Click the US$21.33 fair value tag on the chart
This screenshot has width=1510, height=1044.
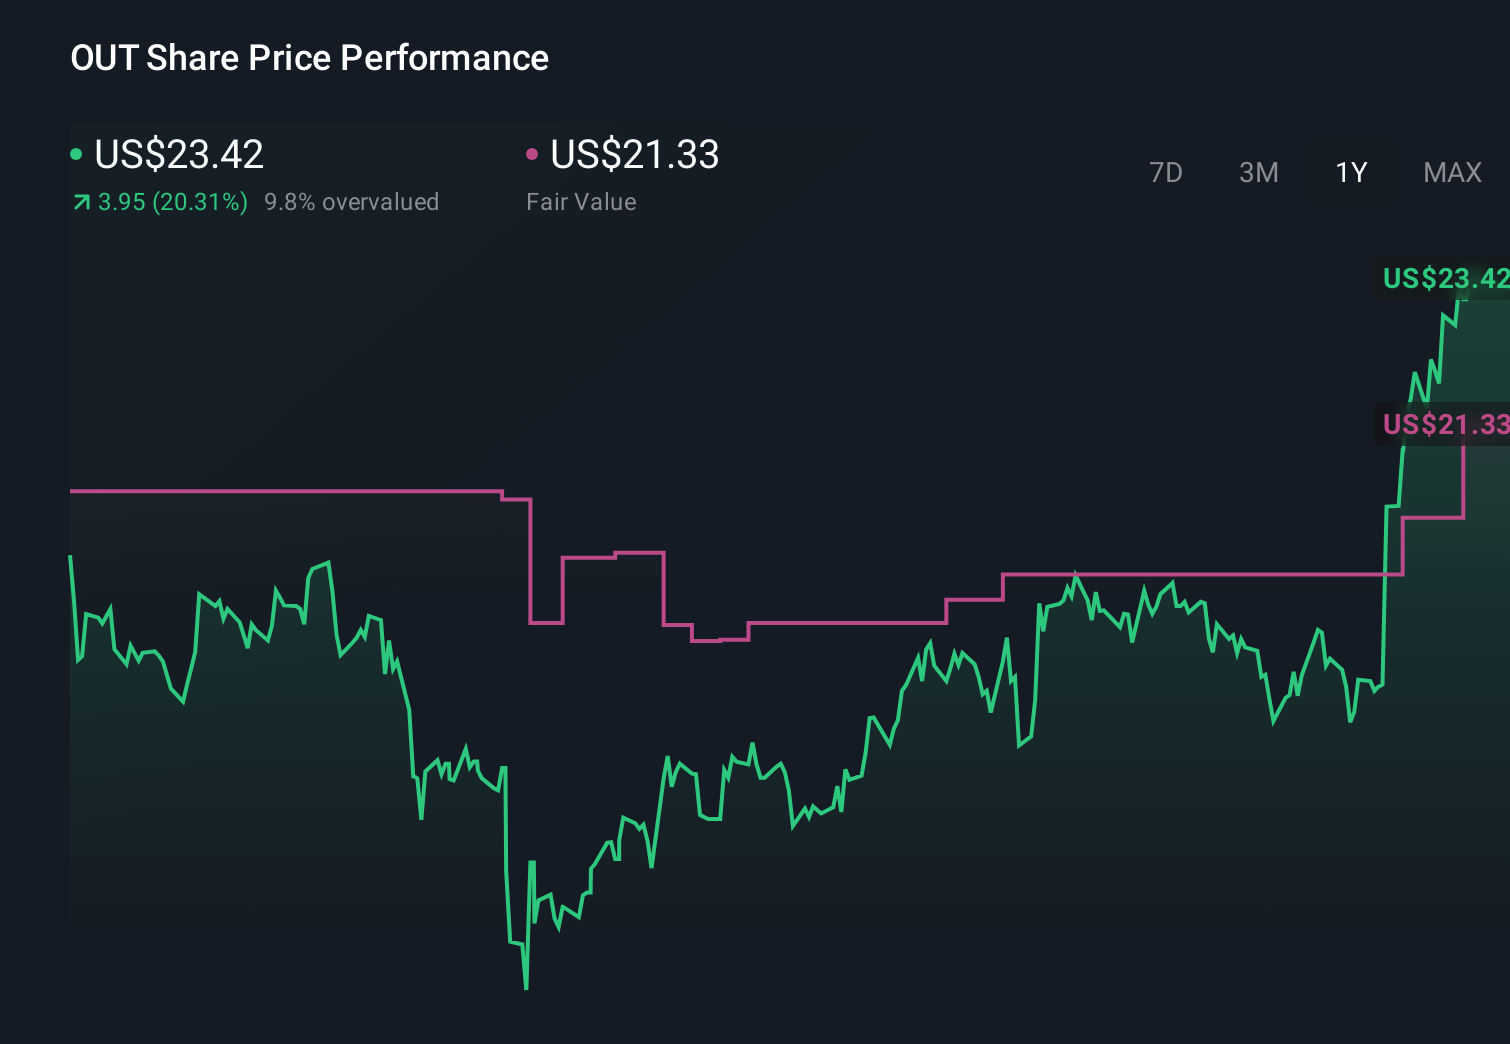1445,425
